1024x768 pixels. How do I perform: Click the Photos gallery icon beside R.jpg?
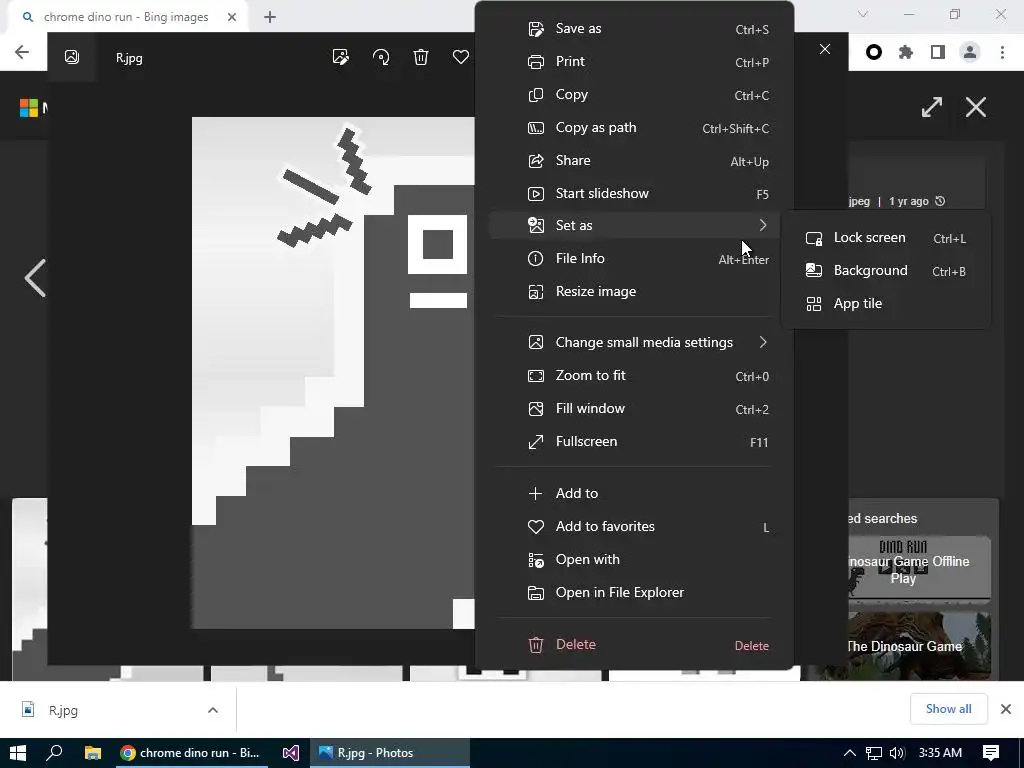72,57
